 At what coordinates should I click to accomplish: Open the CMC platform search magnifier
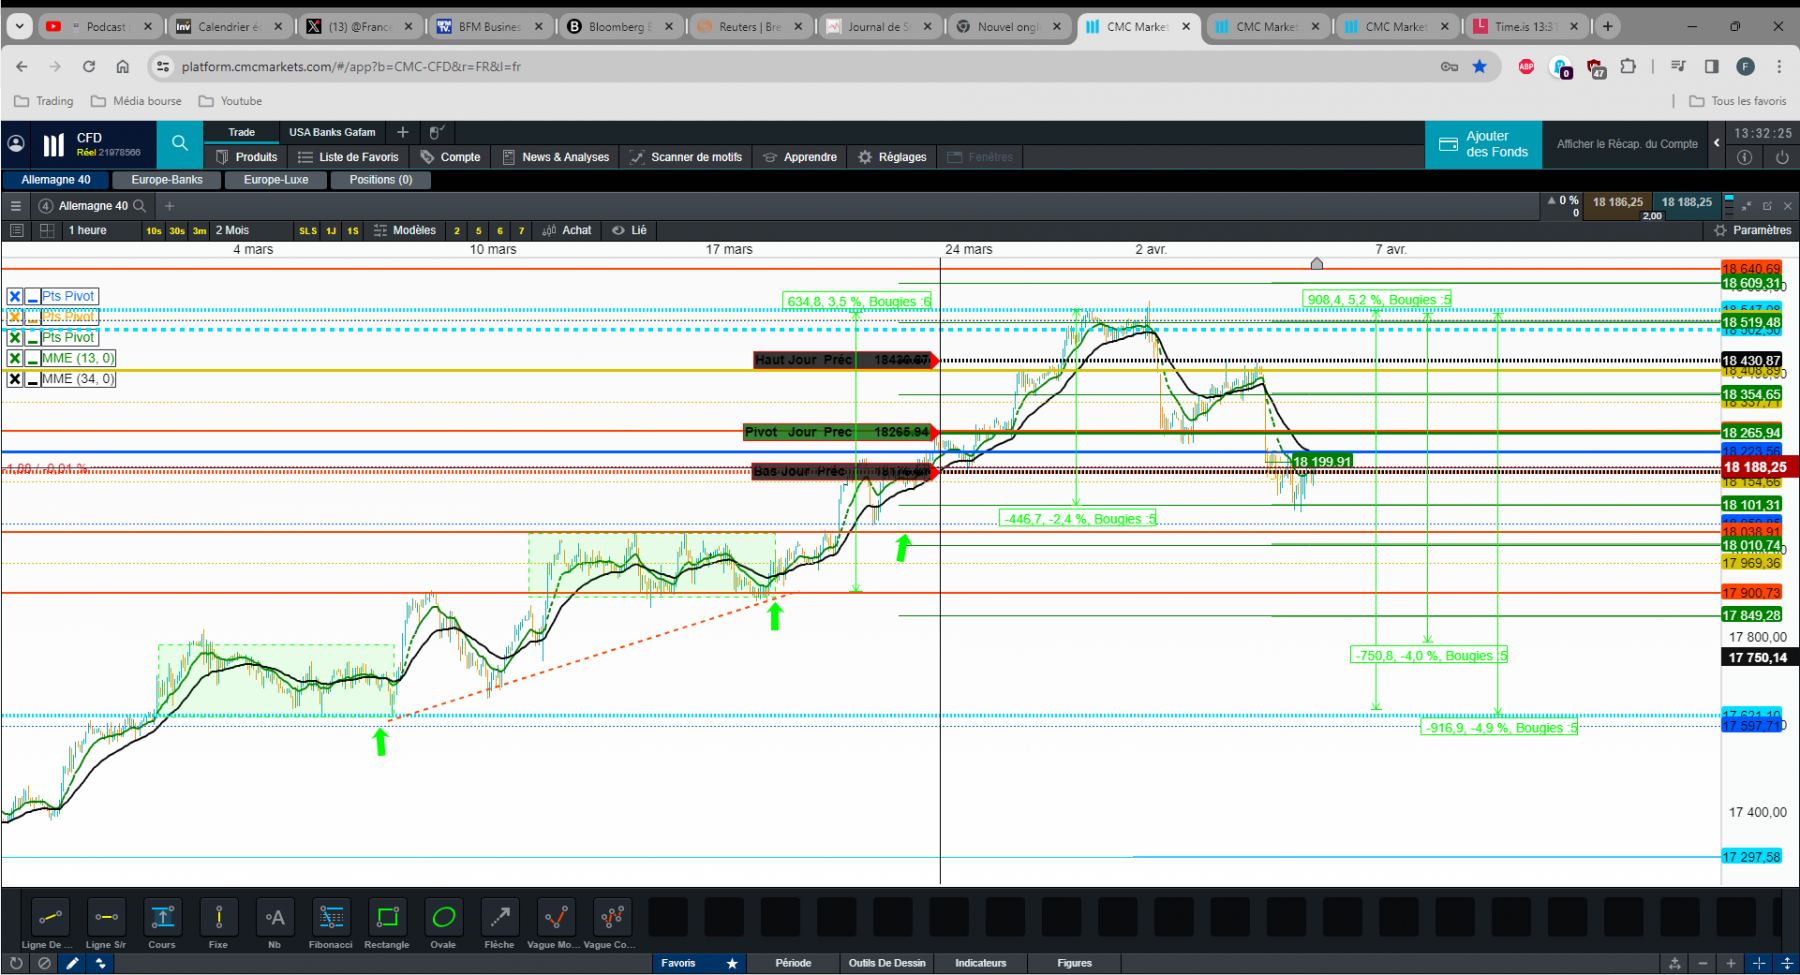click(180, 144)
